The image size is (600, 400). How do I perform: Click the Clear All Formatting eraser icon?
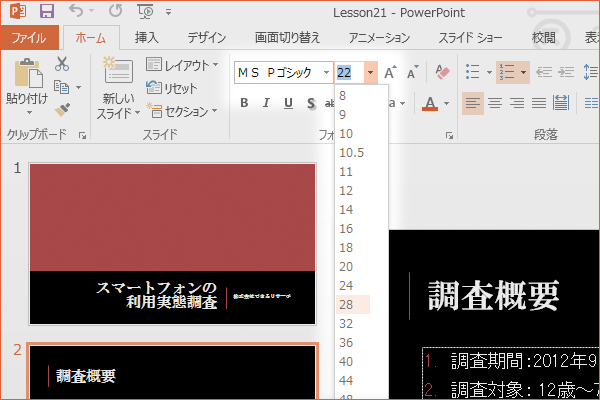(x=442, y=72)
